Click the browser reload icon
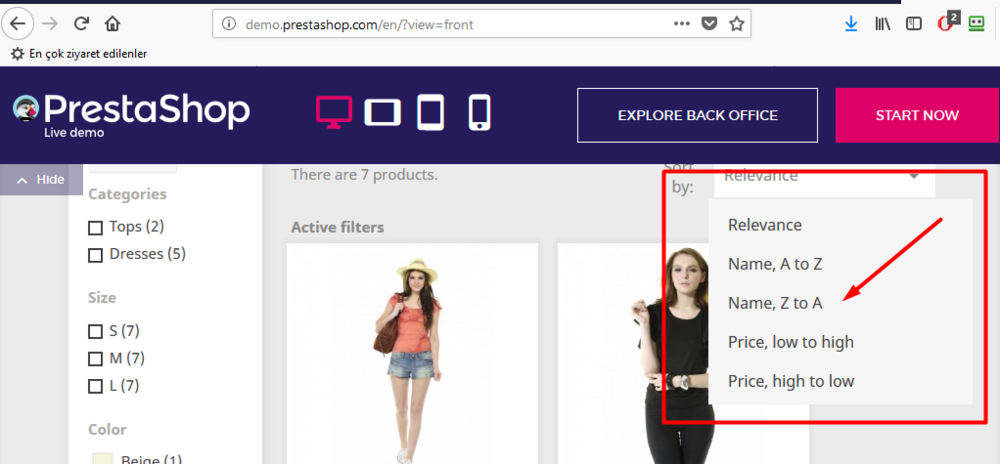 coord(81,23)
